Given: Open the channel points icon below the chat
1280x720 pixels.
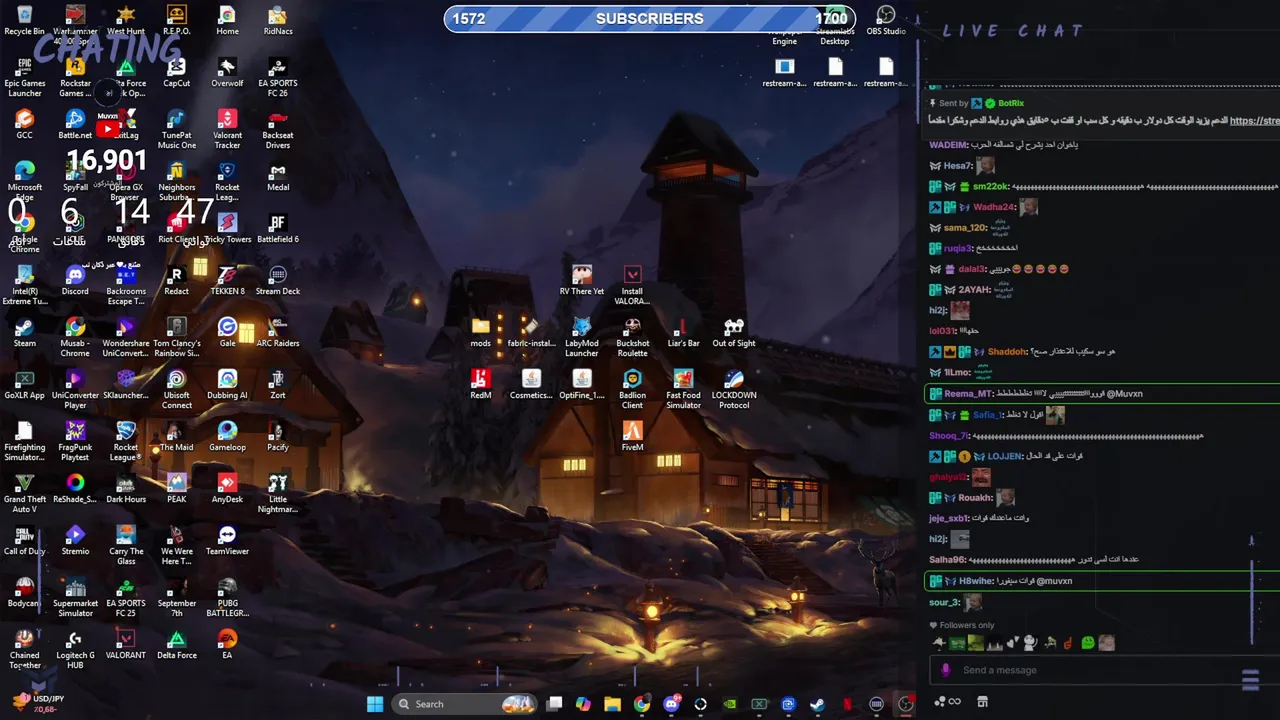Looking at the screenshot, I should pyautogui.click(x=947, y=702).
